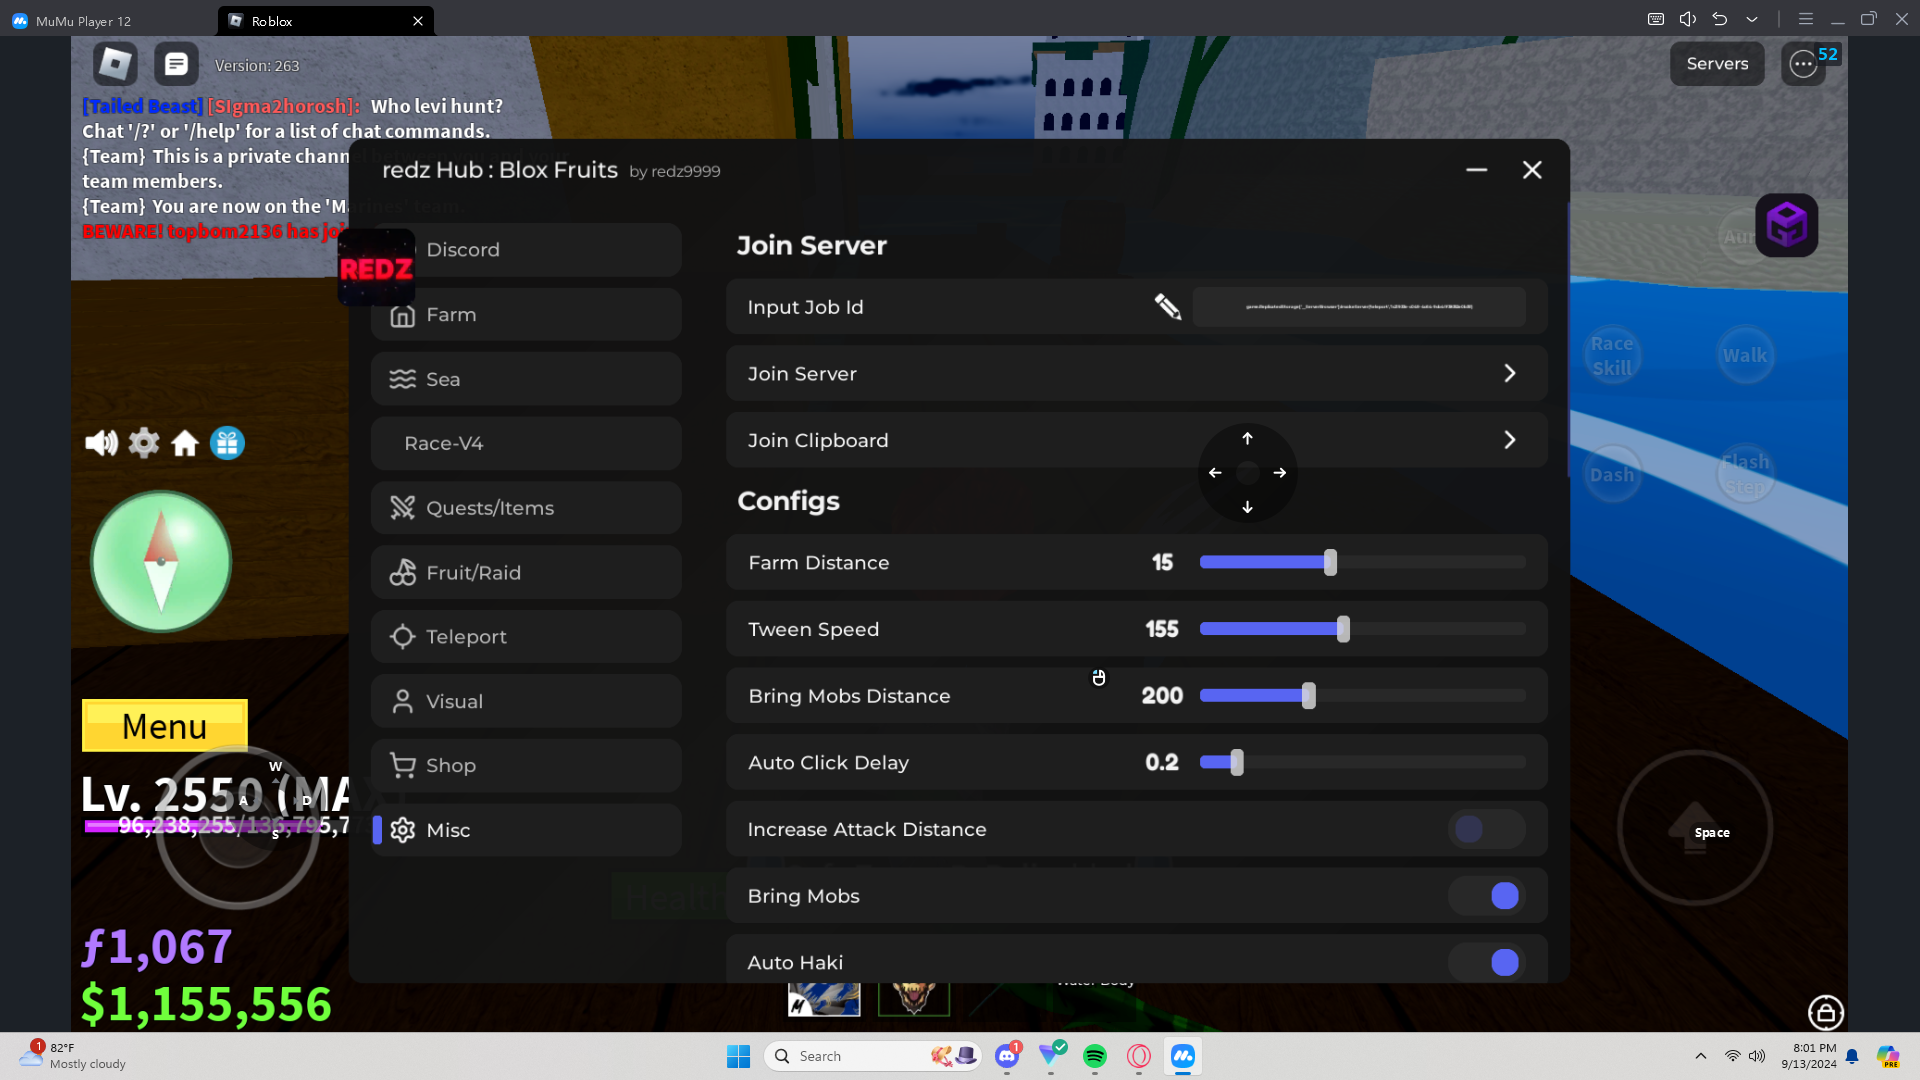Screen dimensions: 1920x1080
Task: Click the Race Skill circular button
Action: click(x=1612, y=355)
